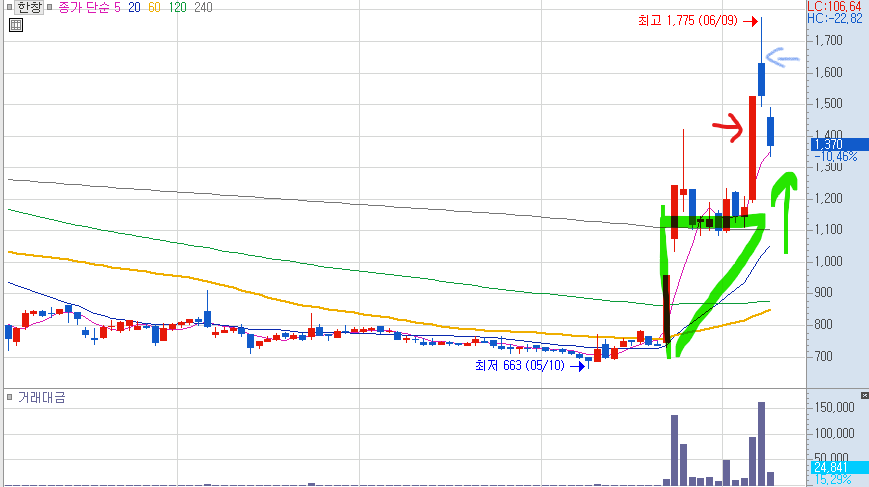869x487 pixels.
Task: Click the LC:106.64 readout
Action: point(834,7)
